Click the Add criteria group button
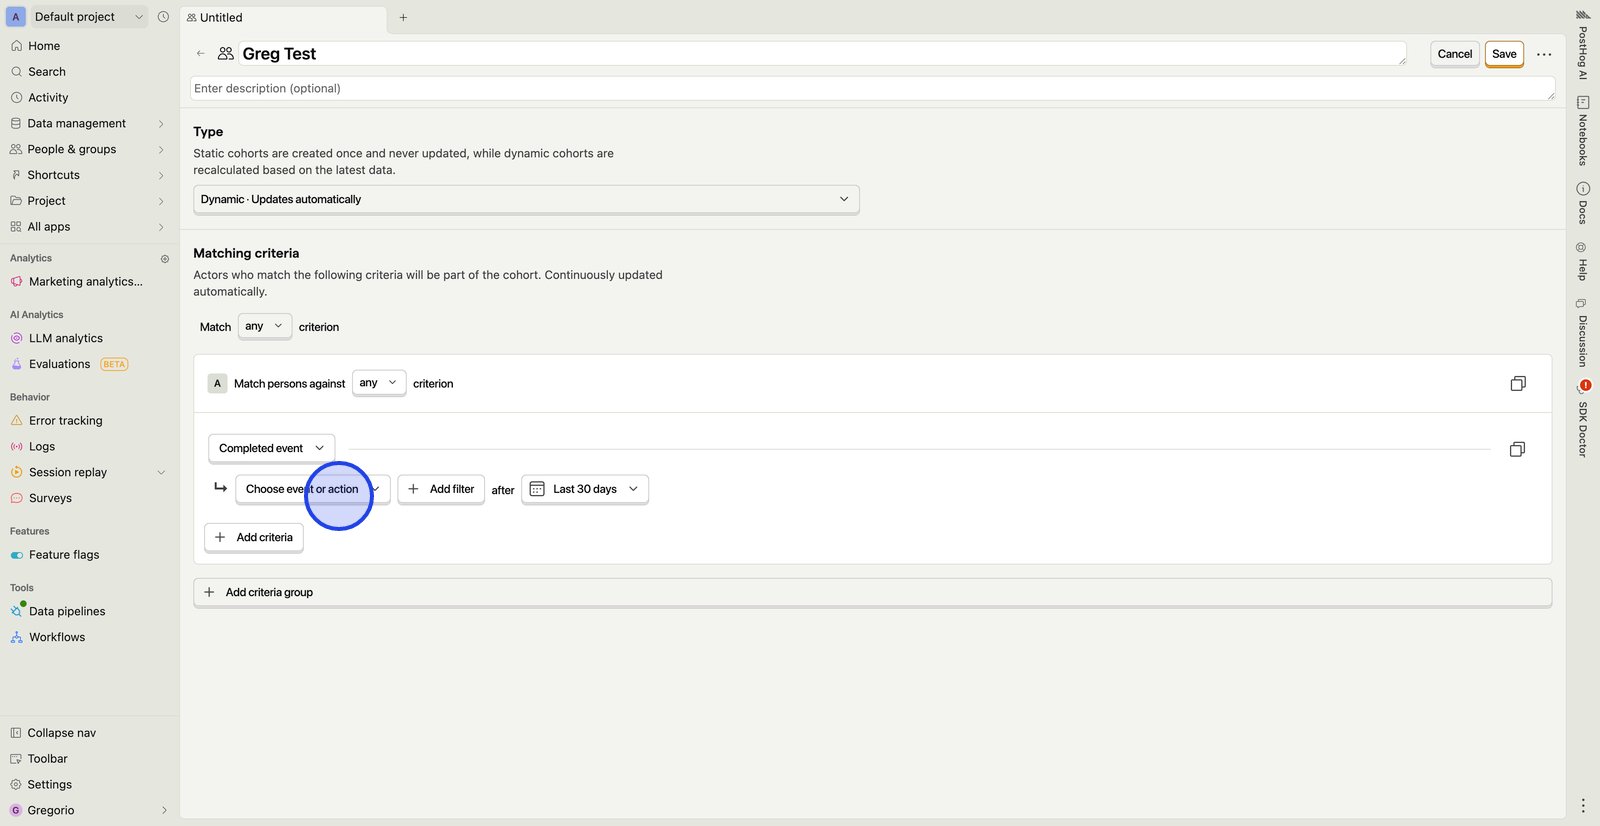The height and width of the screenshot is (826, 1600). [870, 592]
